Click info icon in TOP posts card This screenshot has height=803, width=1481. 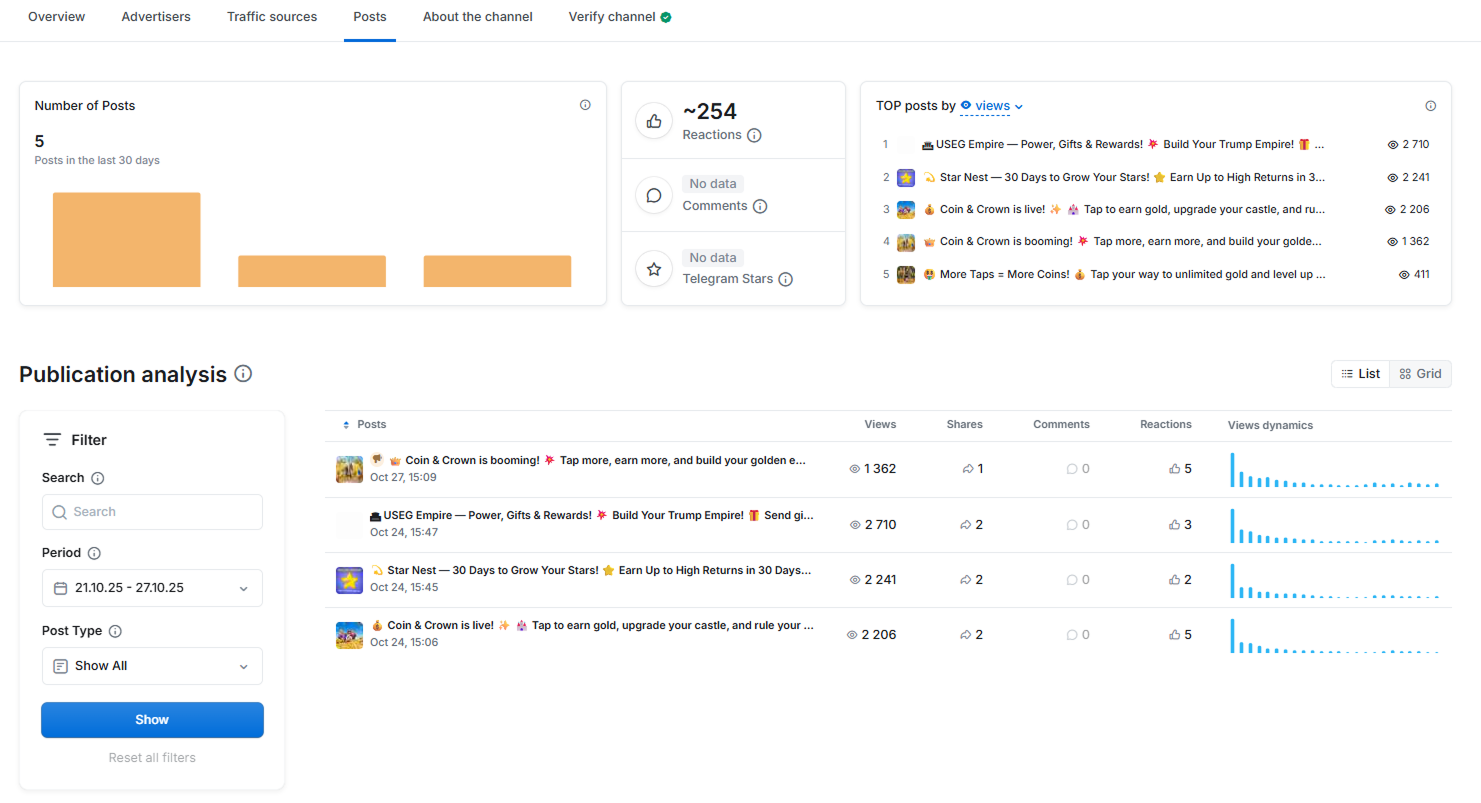1430,106
